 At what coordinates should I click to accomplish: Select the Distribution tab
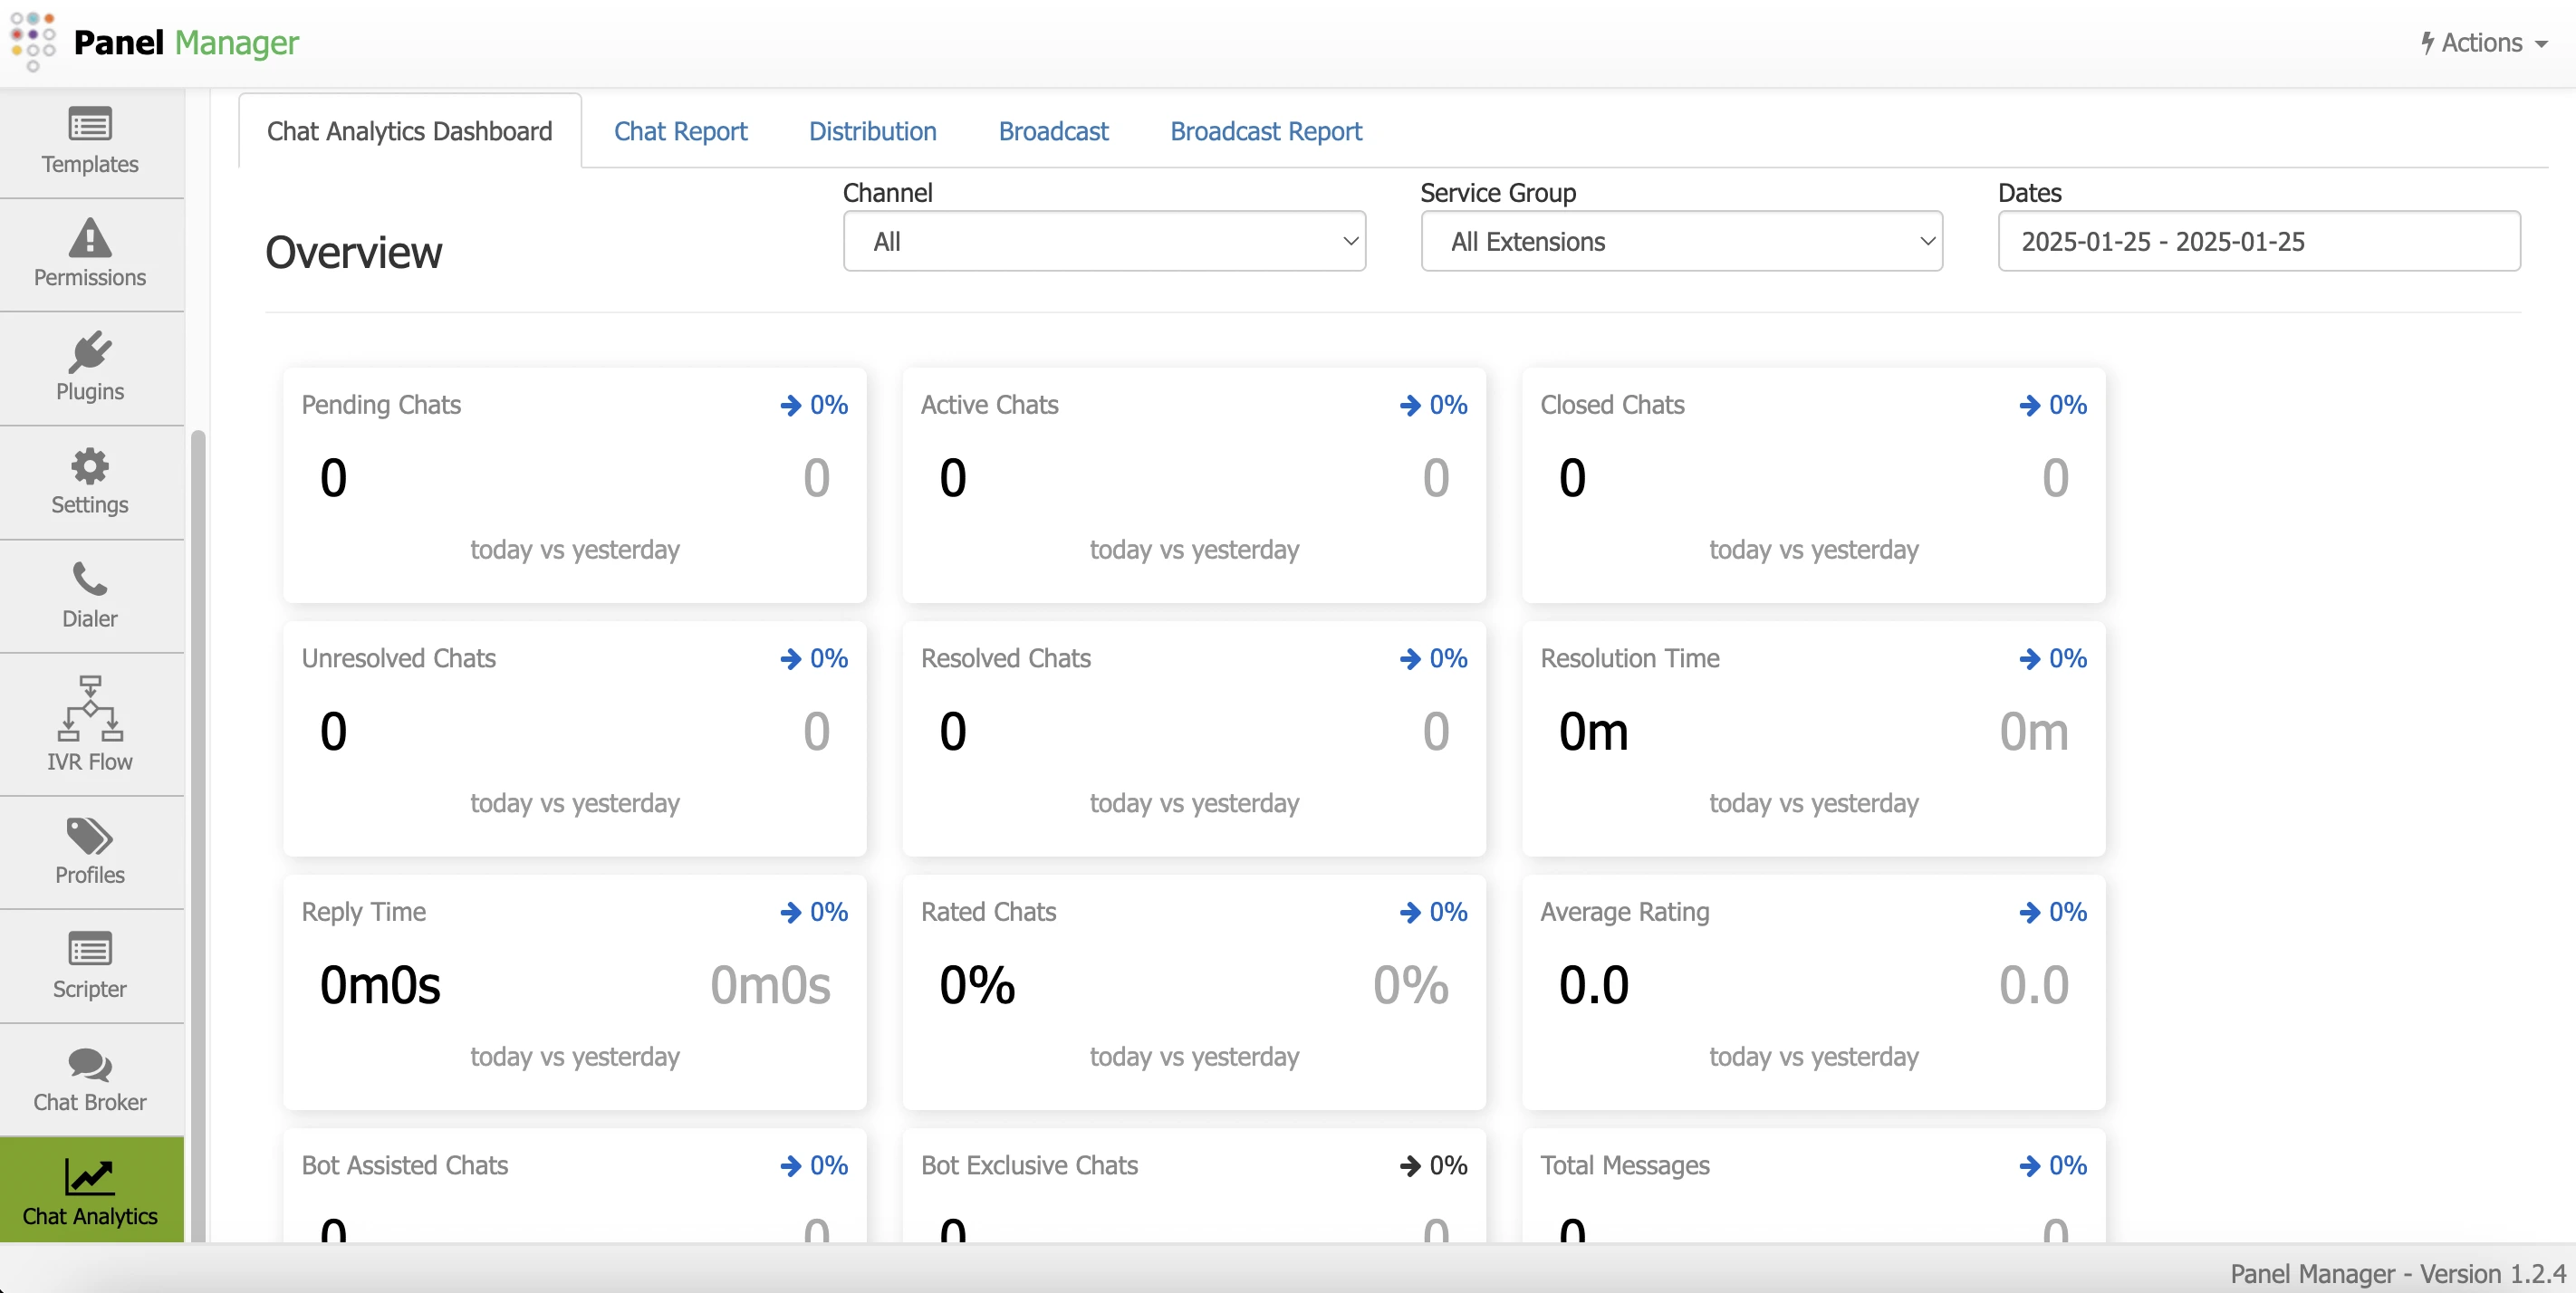[x=872, y=131]
